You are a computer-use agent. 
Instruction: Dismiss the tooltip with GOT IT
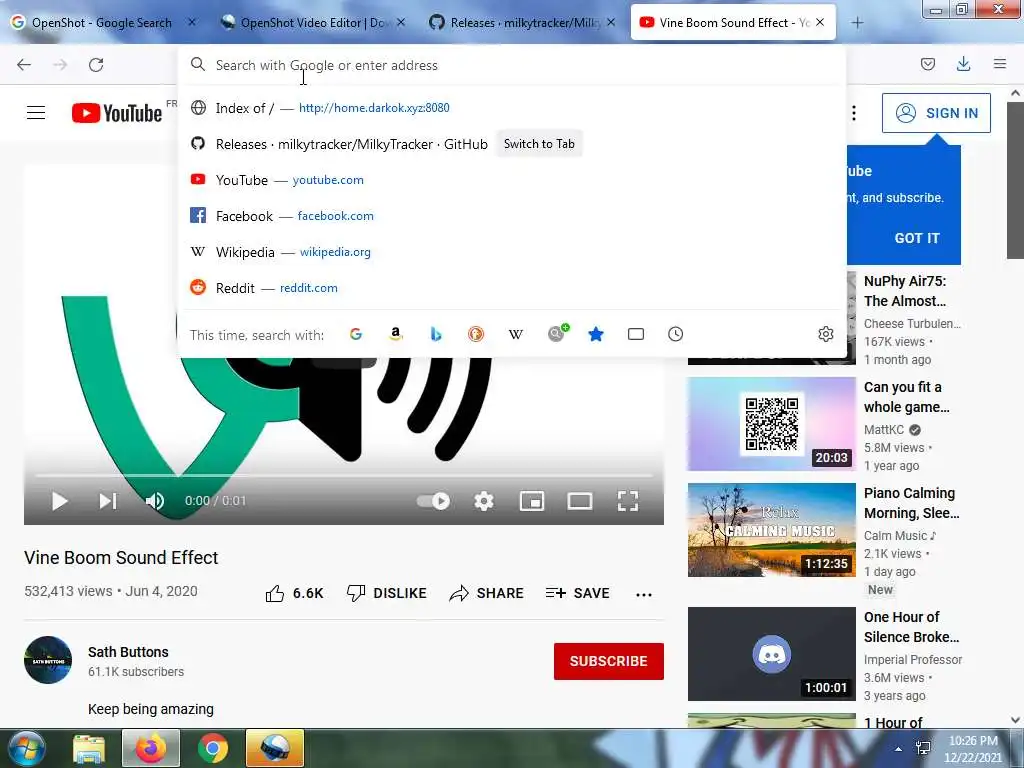coord(917,238)
